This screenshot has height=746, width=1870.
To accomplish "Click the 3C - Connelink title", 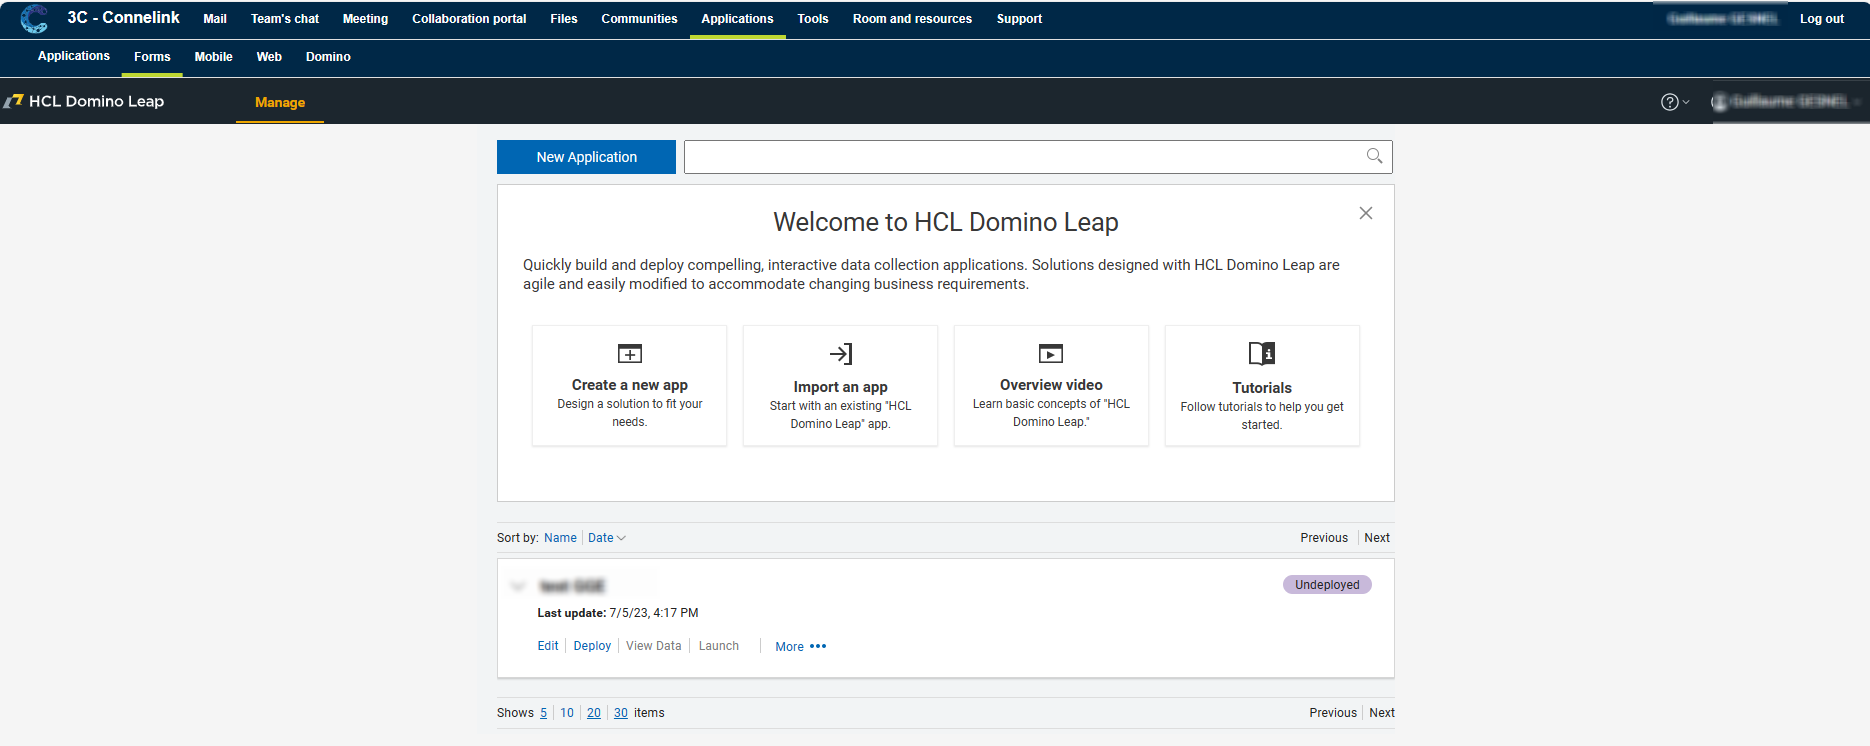I will (x=124, y=18).
